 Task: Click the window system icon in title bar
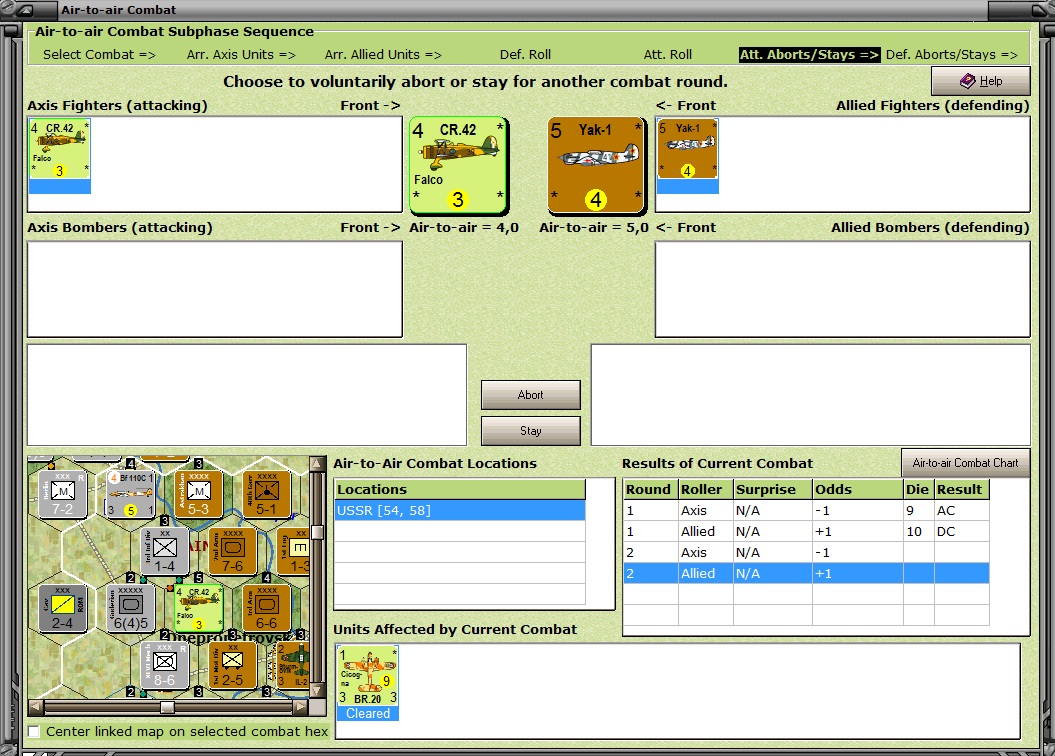tap(25, 9)
